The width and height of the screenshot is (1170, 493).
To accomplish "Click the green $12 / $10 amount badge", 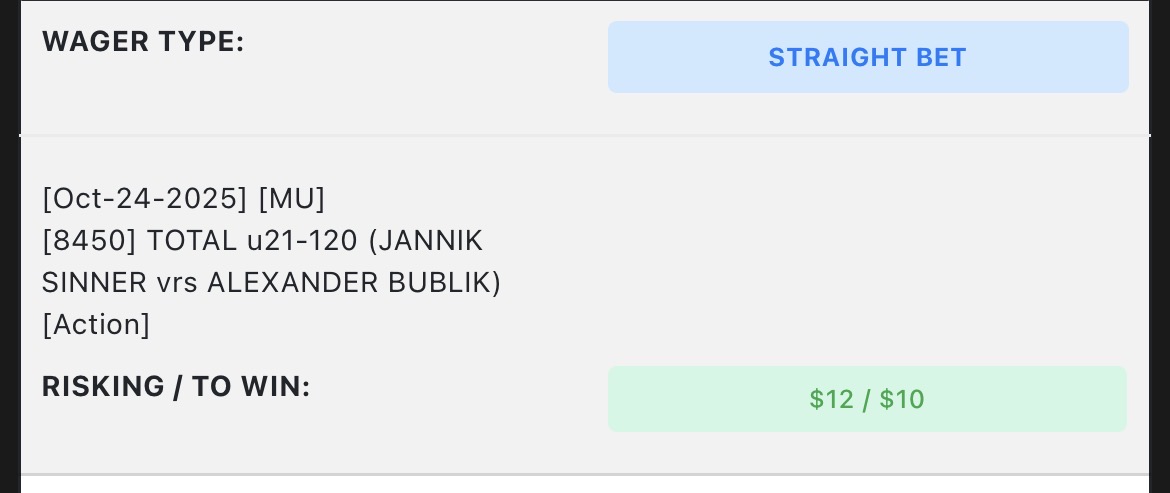I will click(x=867, y=399).
